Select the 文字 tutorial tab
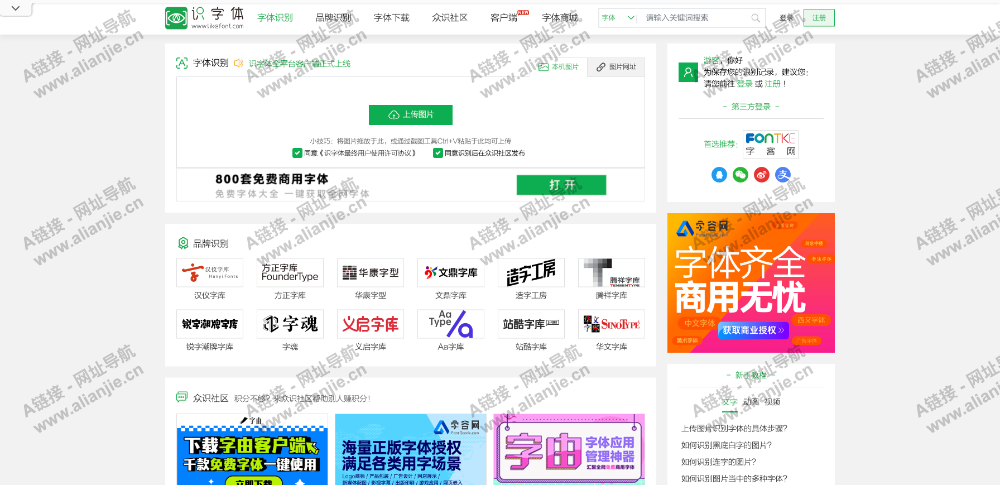Viewport: 1000px width, 485px height. point(730,402)
